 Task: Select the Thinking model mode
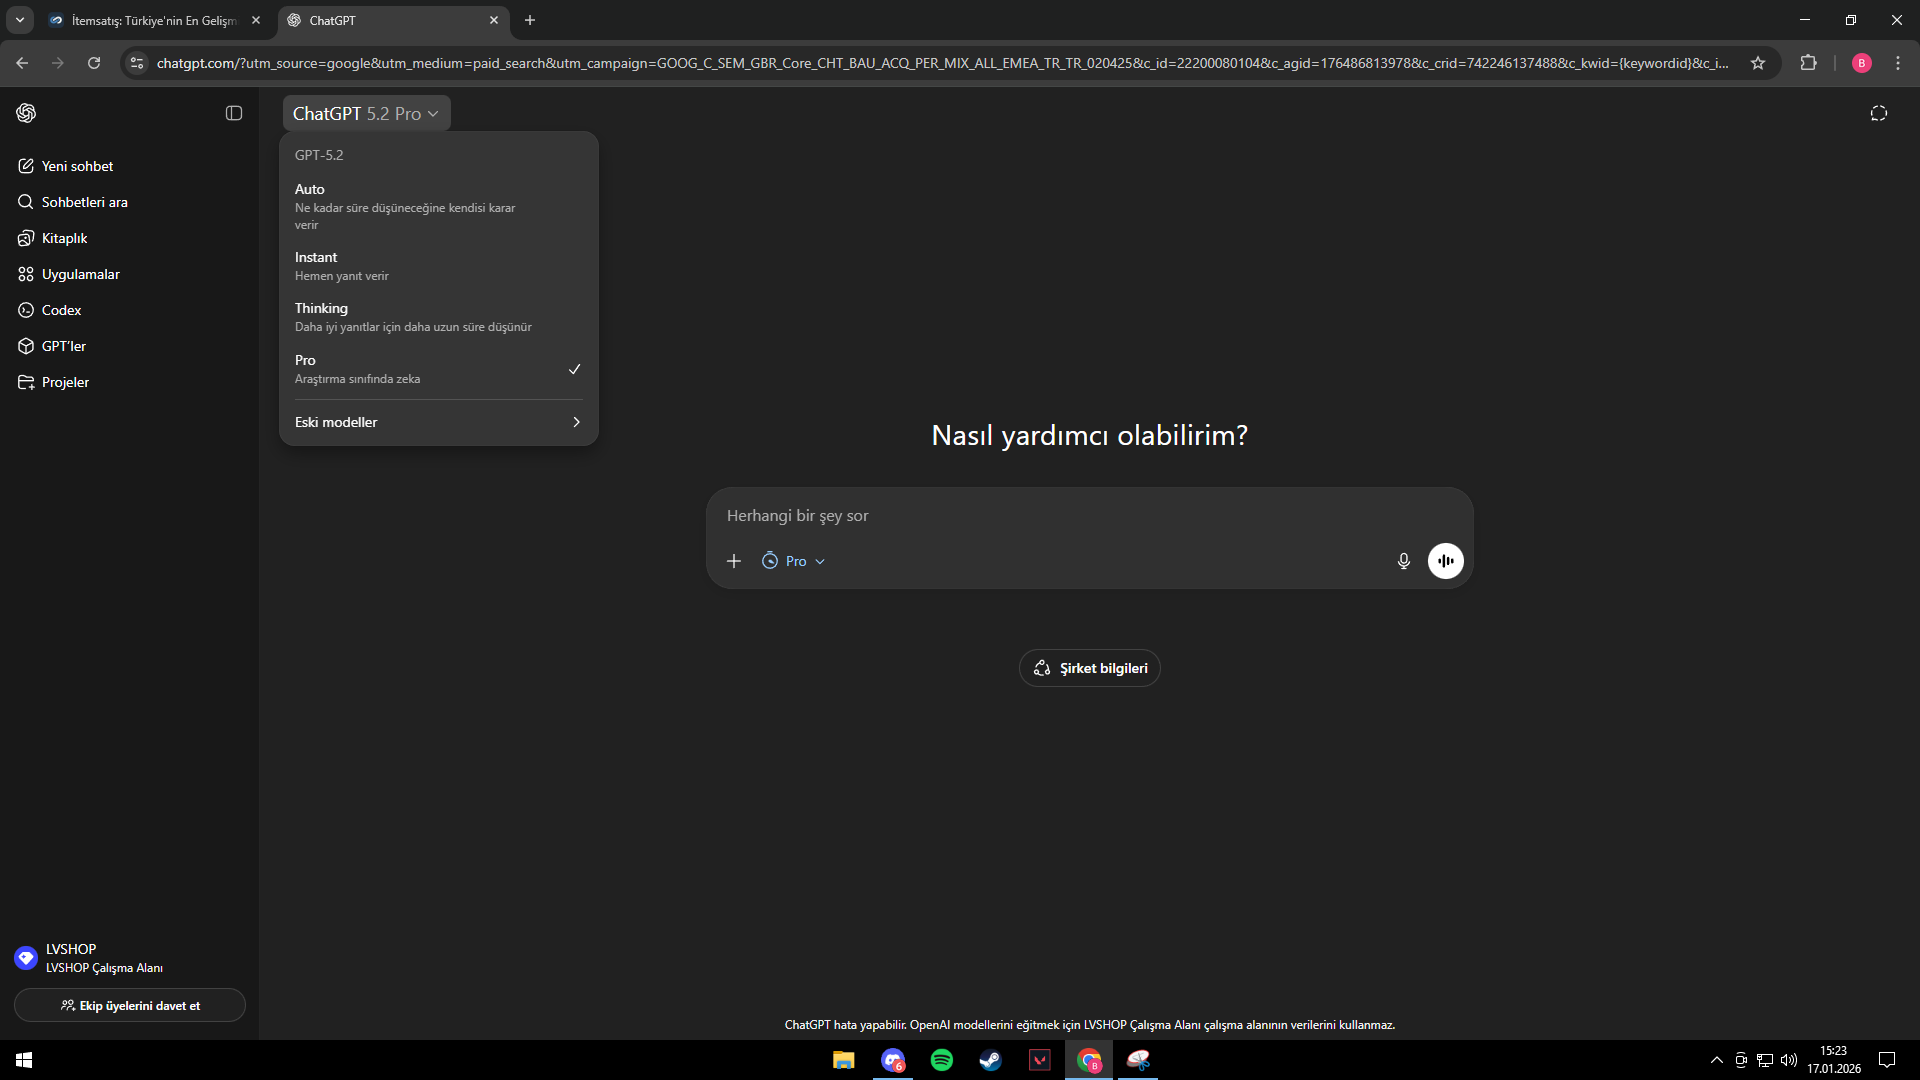(438, 317)
